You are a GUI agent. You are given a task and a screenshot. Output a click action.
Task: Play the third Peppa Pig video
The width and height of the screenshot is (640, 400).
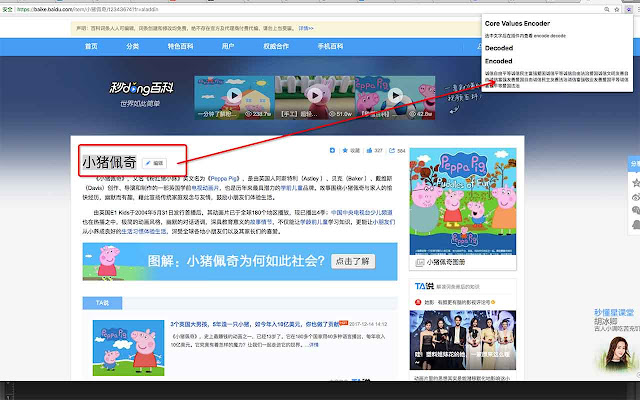click(x=395, y=96)
